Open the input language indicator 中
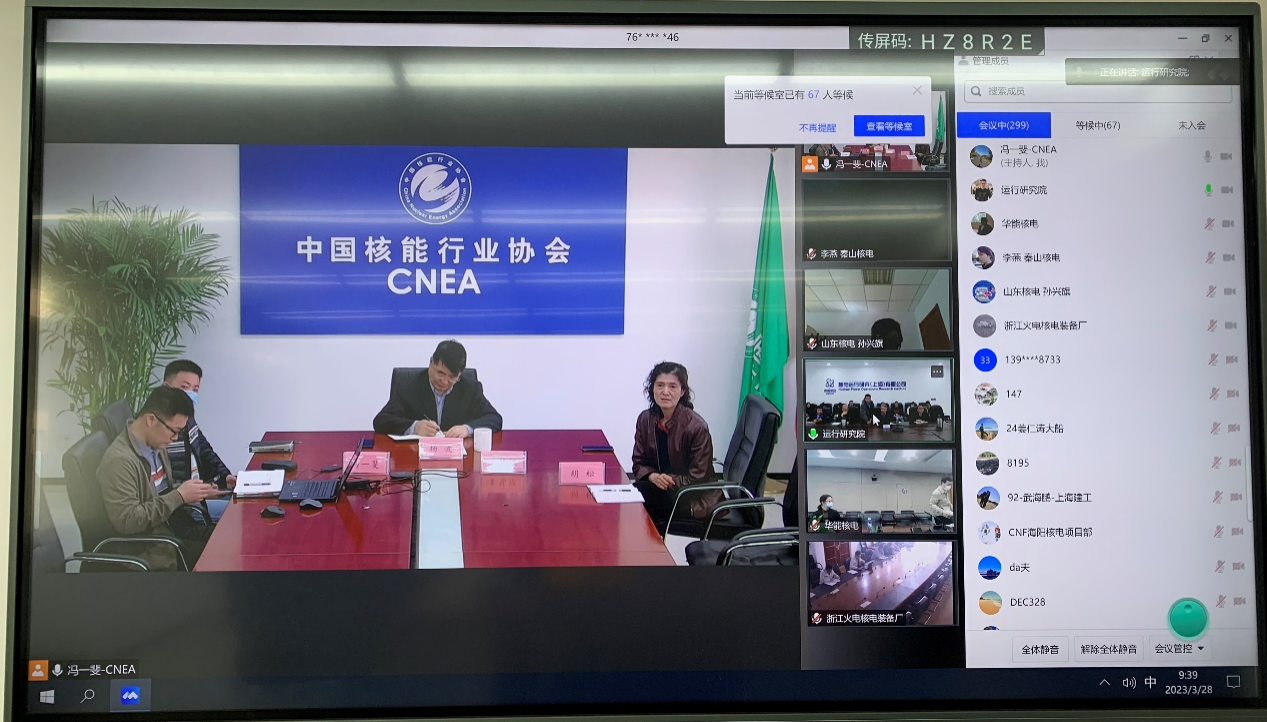The height and width of the screenshot is (722, 1267). point(1150,683)
